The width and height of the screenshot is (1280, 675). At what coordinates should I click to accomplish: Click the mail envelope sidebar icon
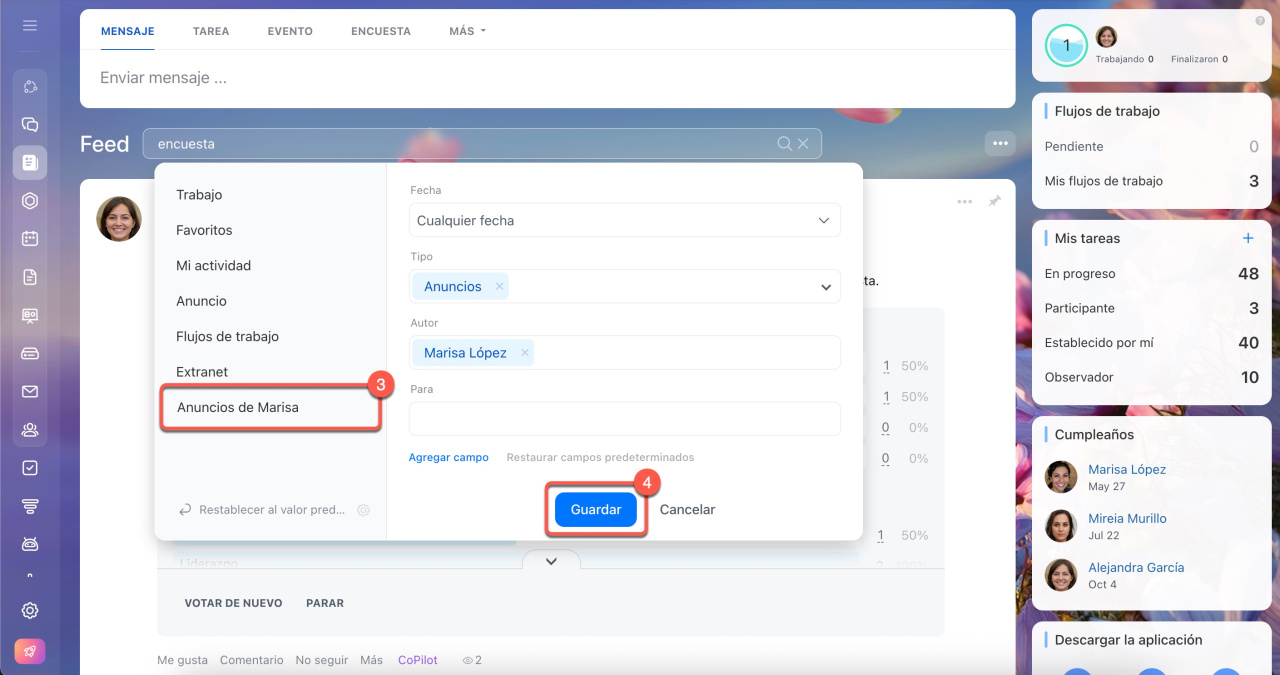pos(30,391)
